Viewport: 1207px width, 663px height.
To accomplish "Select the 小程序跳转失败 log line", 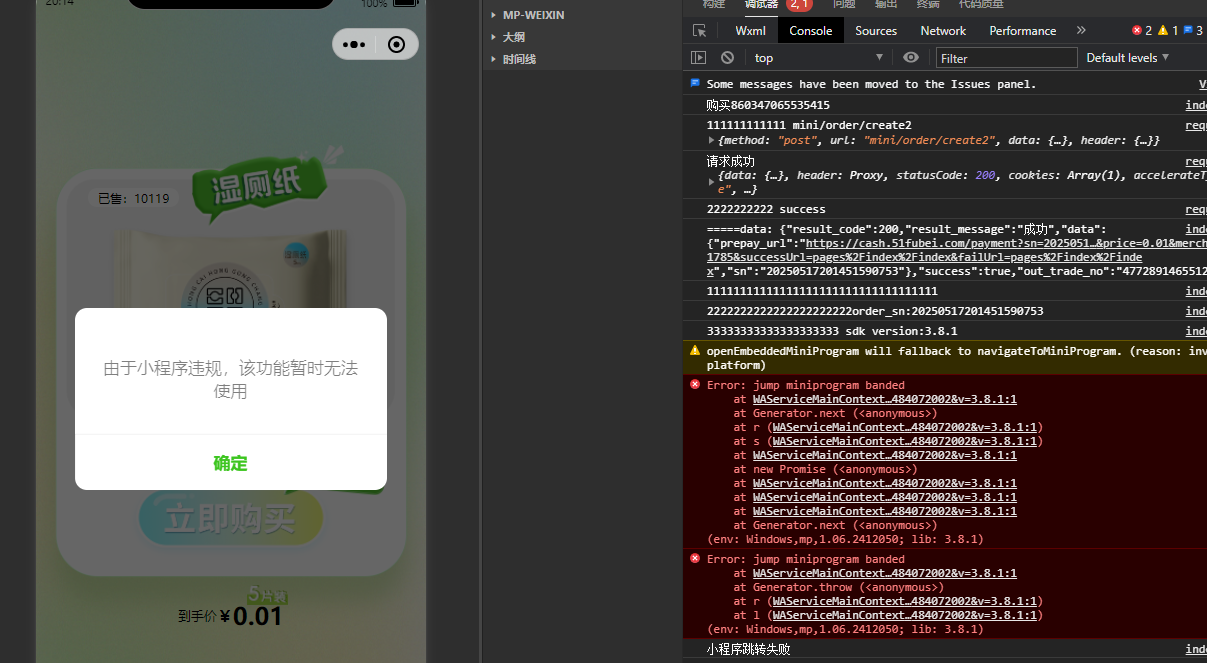I will [749, 650].
